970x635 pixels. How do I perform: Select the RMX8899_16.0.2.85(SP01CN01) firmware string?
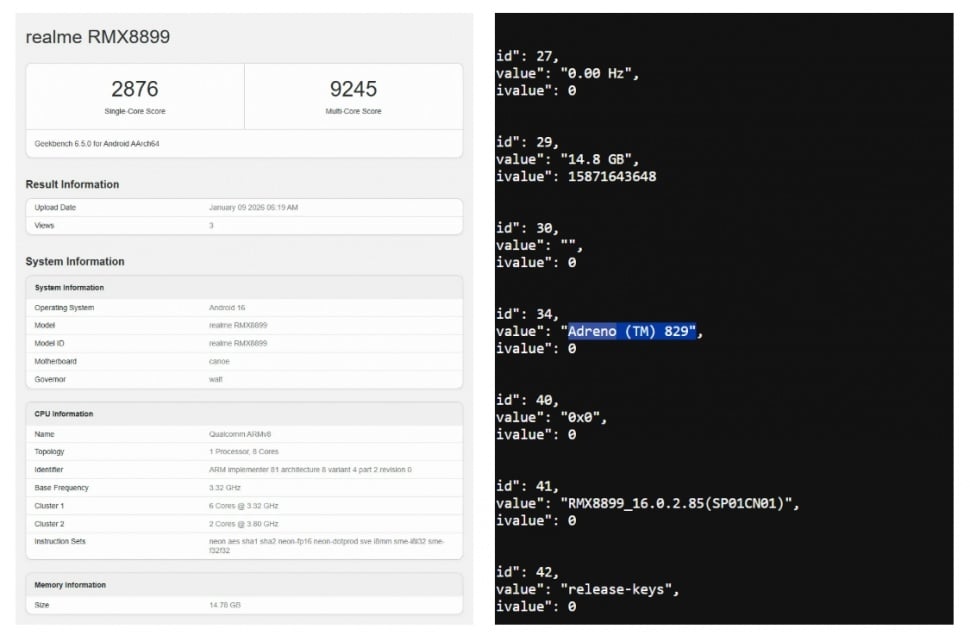[679, 503]
